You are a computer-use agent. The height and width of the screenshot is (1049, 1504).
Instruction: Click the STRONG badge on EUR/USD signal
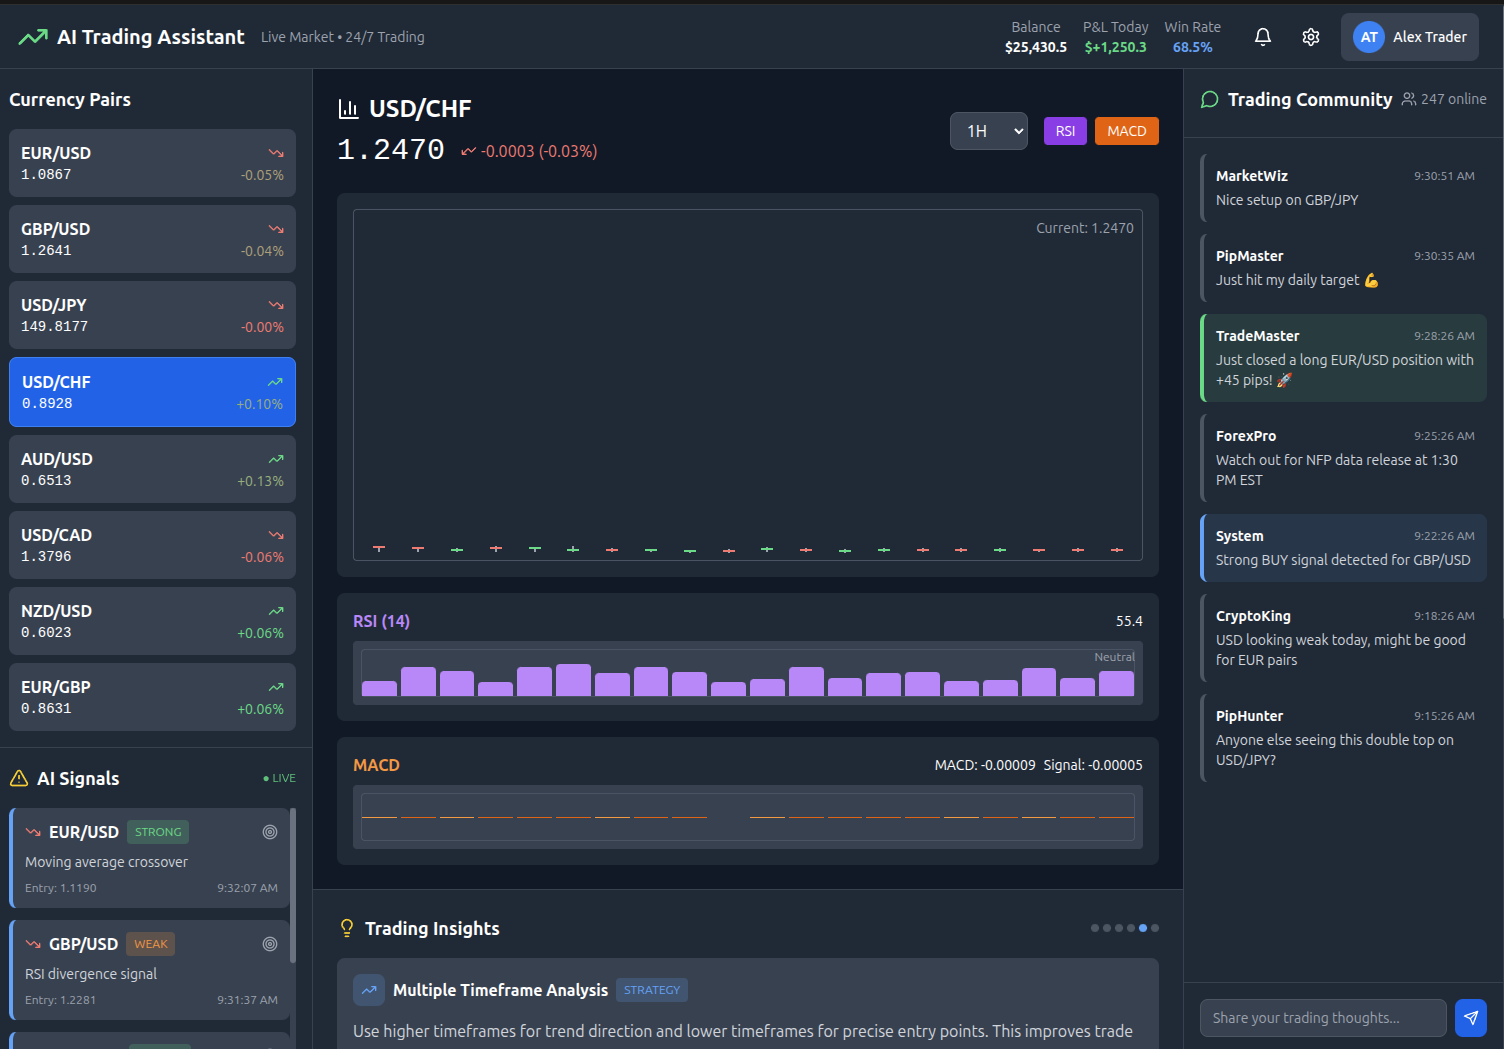158,832
